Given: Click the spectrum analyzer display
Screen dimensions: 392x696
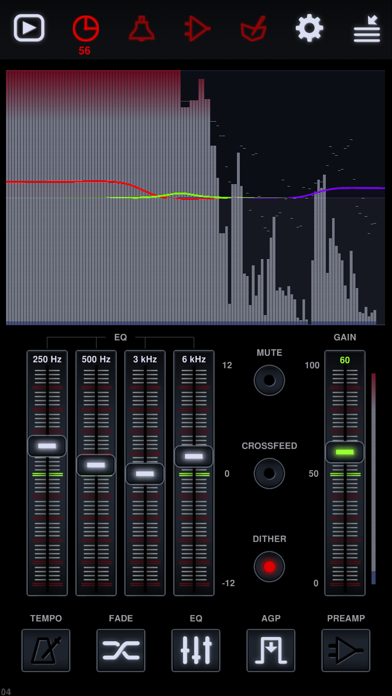Looking at the screenshot, I should [x=195, y=198].
